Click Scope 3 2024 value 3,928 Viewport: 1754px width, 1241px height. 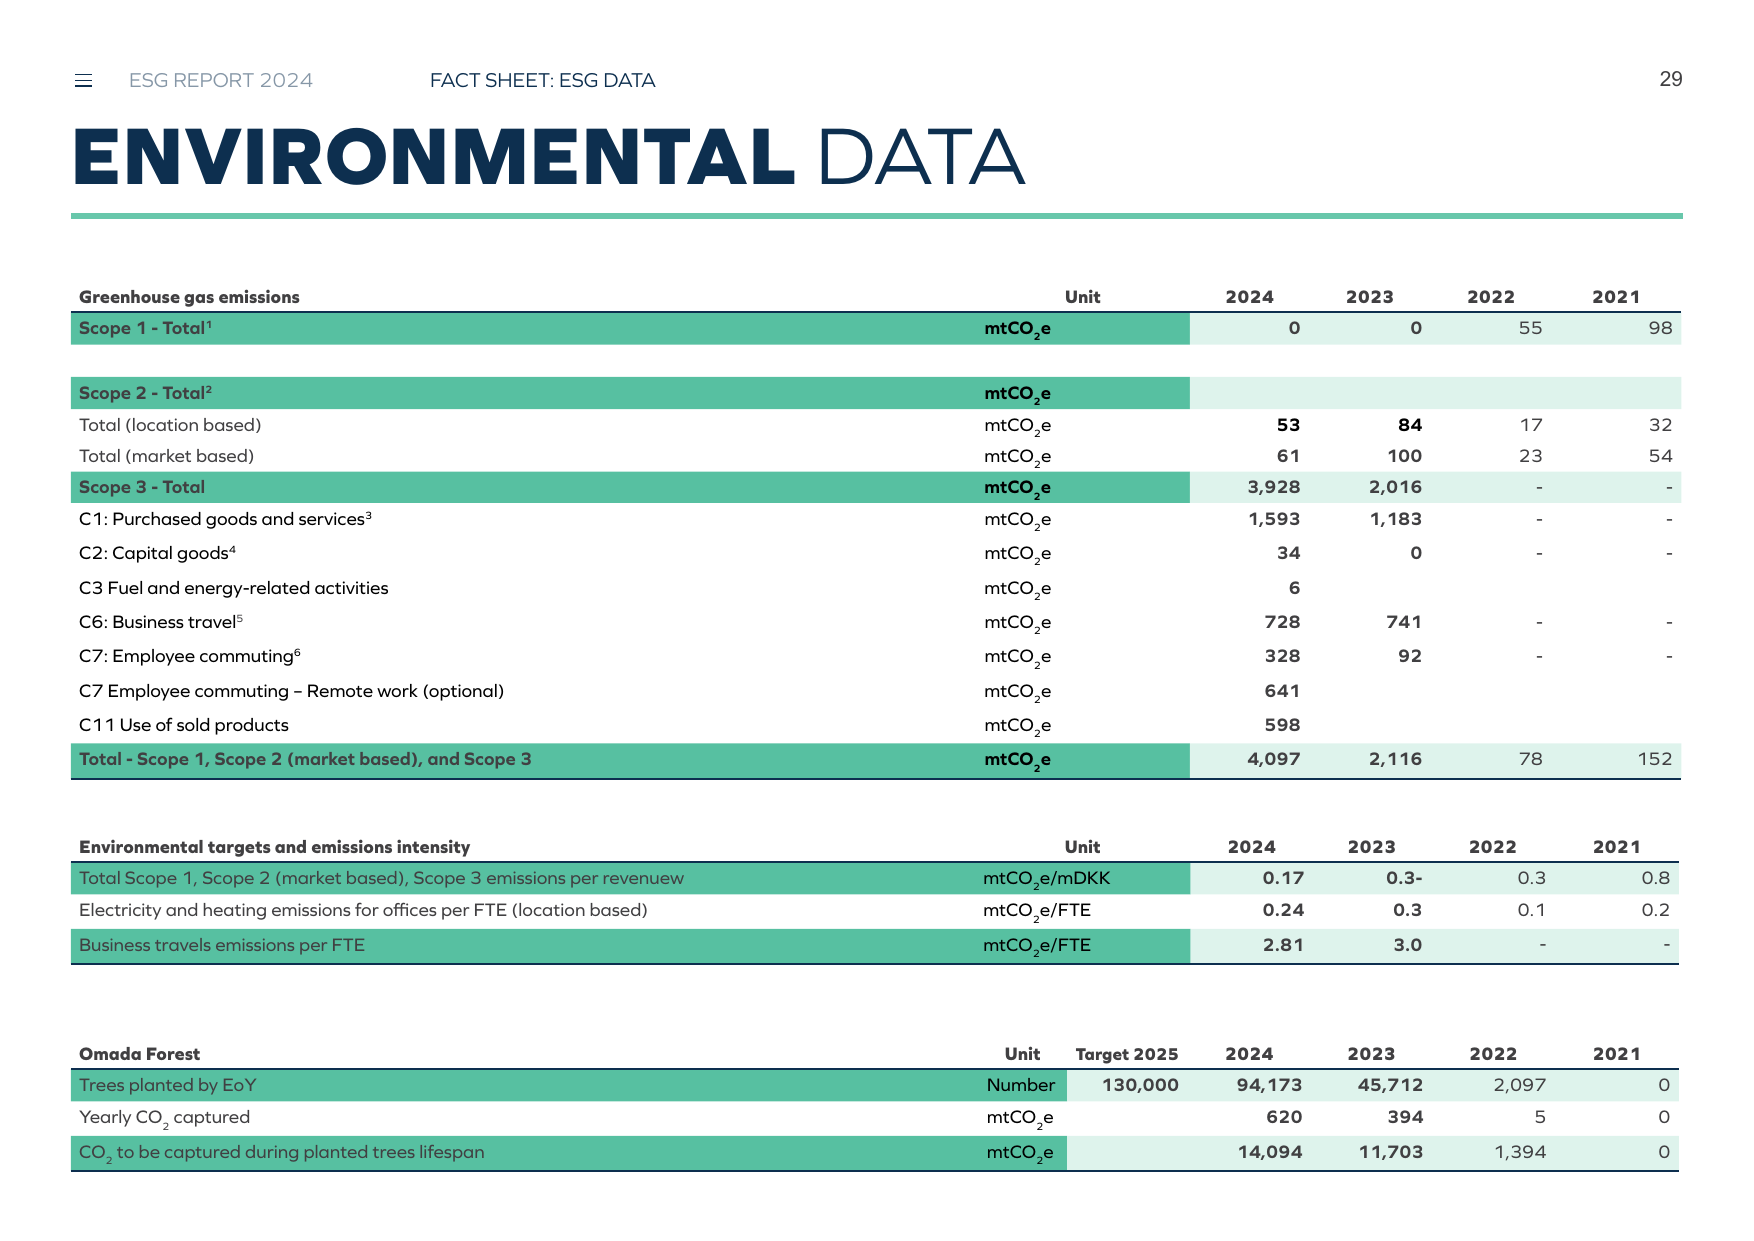point(1274,487)
